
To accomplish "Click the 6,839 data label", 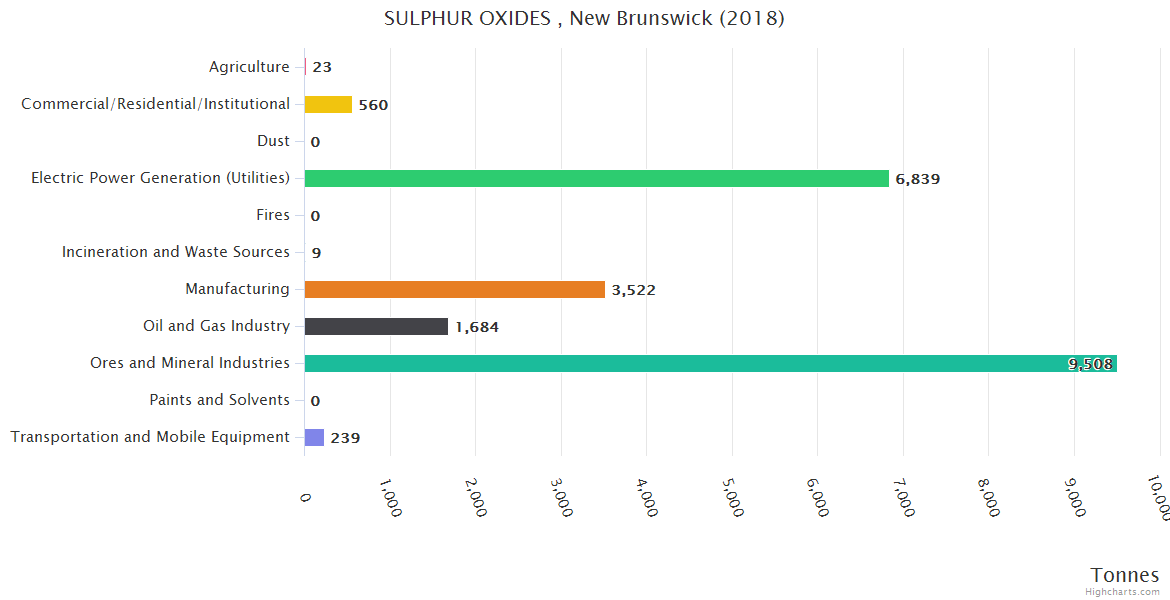I will point(918,179).
